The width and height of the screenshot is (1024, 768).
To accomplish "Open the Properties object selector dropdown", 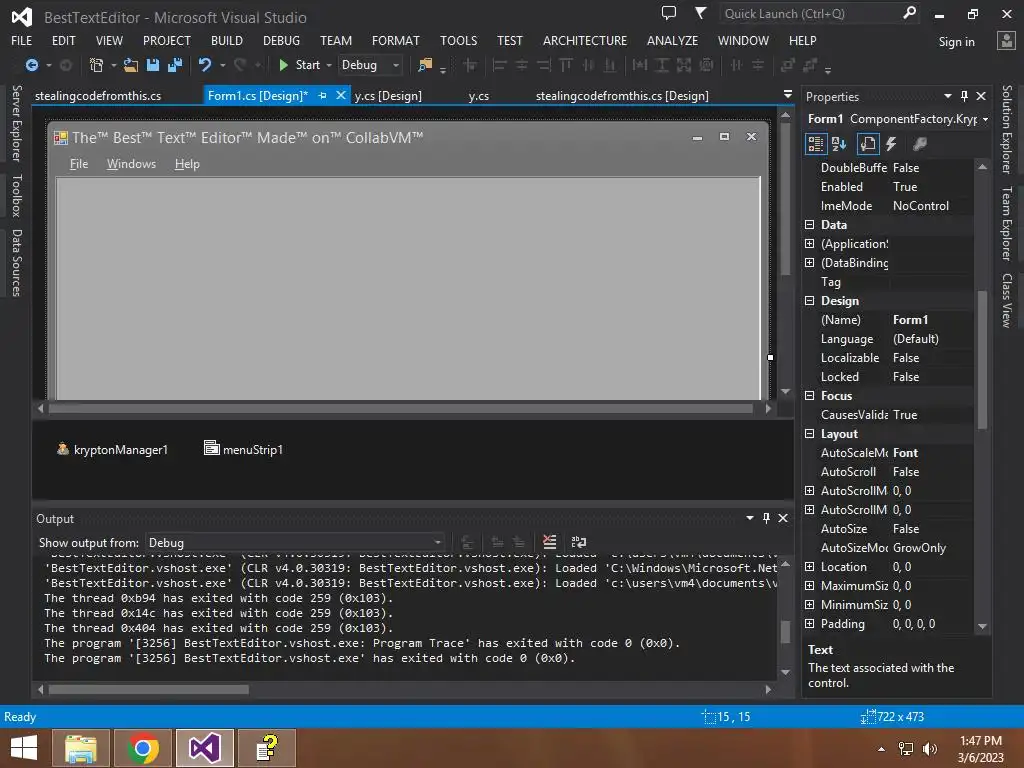I will pos(985,119).
